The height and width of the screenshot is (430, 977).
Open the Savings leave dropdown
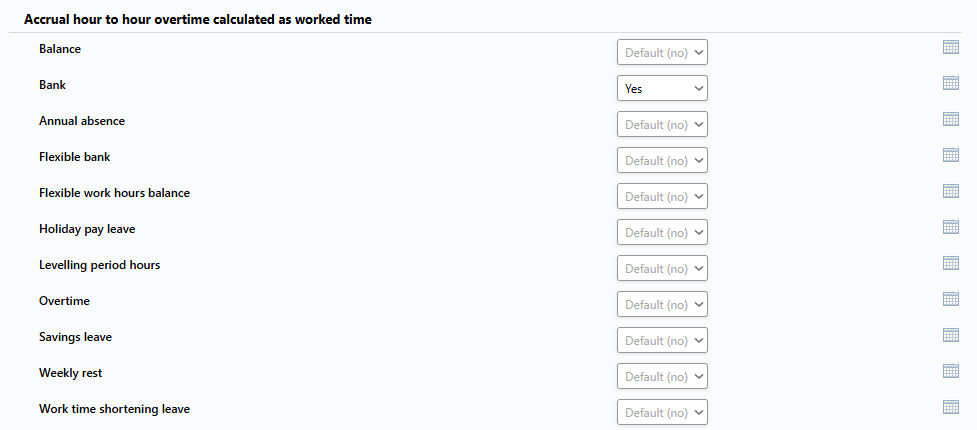(x=662, y=340)
